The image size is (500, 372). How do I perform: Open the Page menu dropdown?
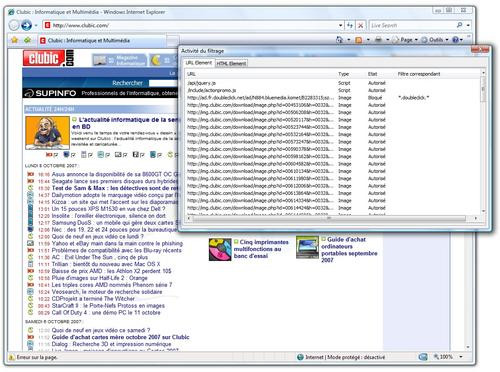[405, 40]
